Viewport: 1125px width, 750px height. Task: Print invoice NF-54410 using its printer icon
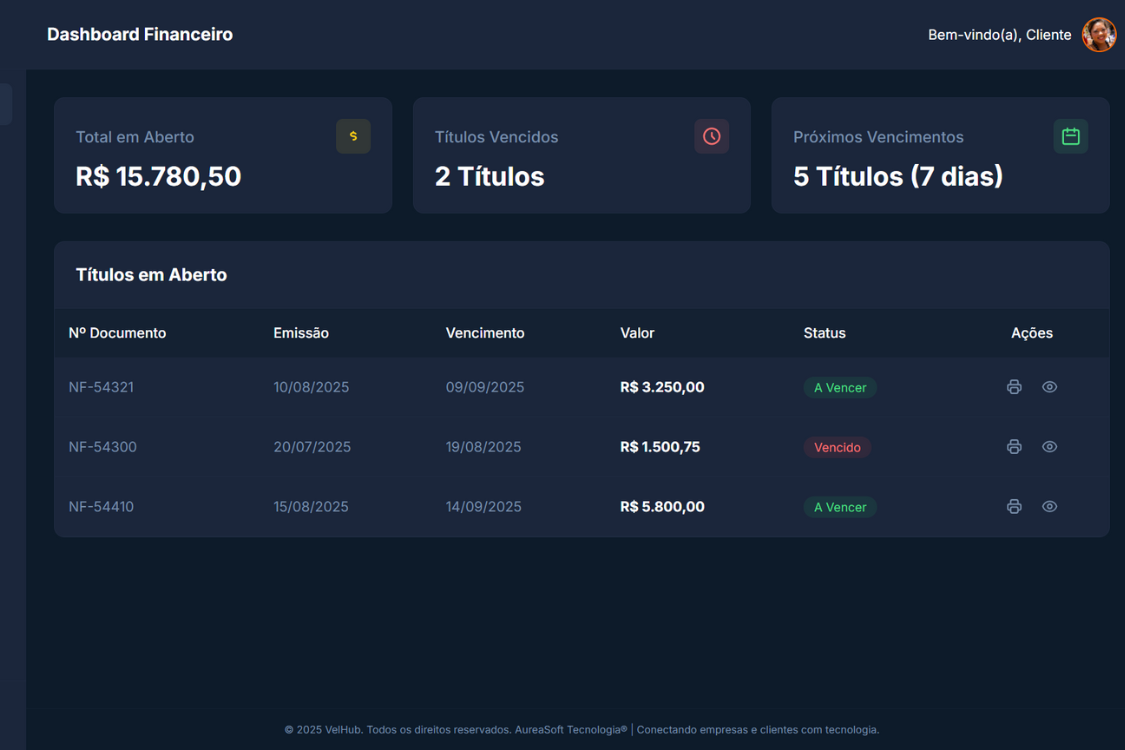point(1014,506)
